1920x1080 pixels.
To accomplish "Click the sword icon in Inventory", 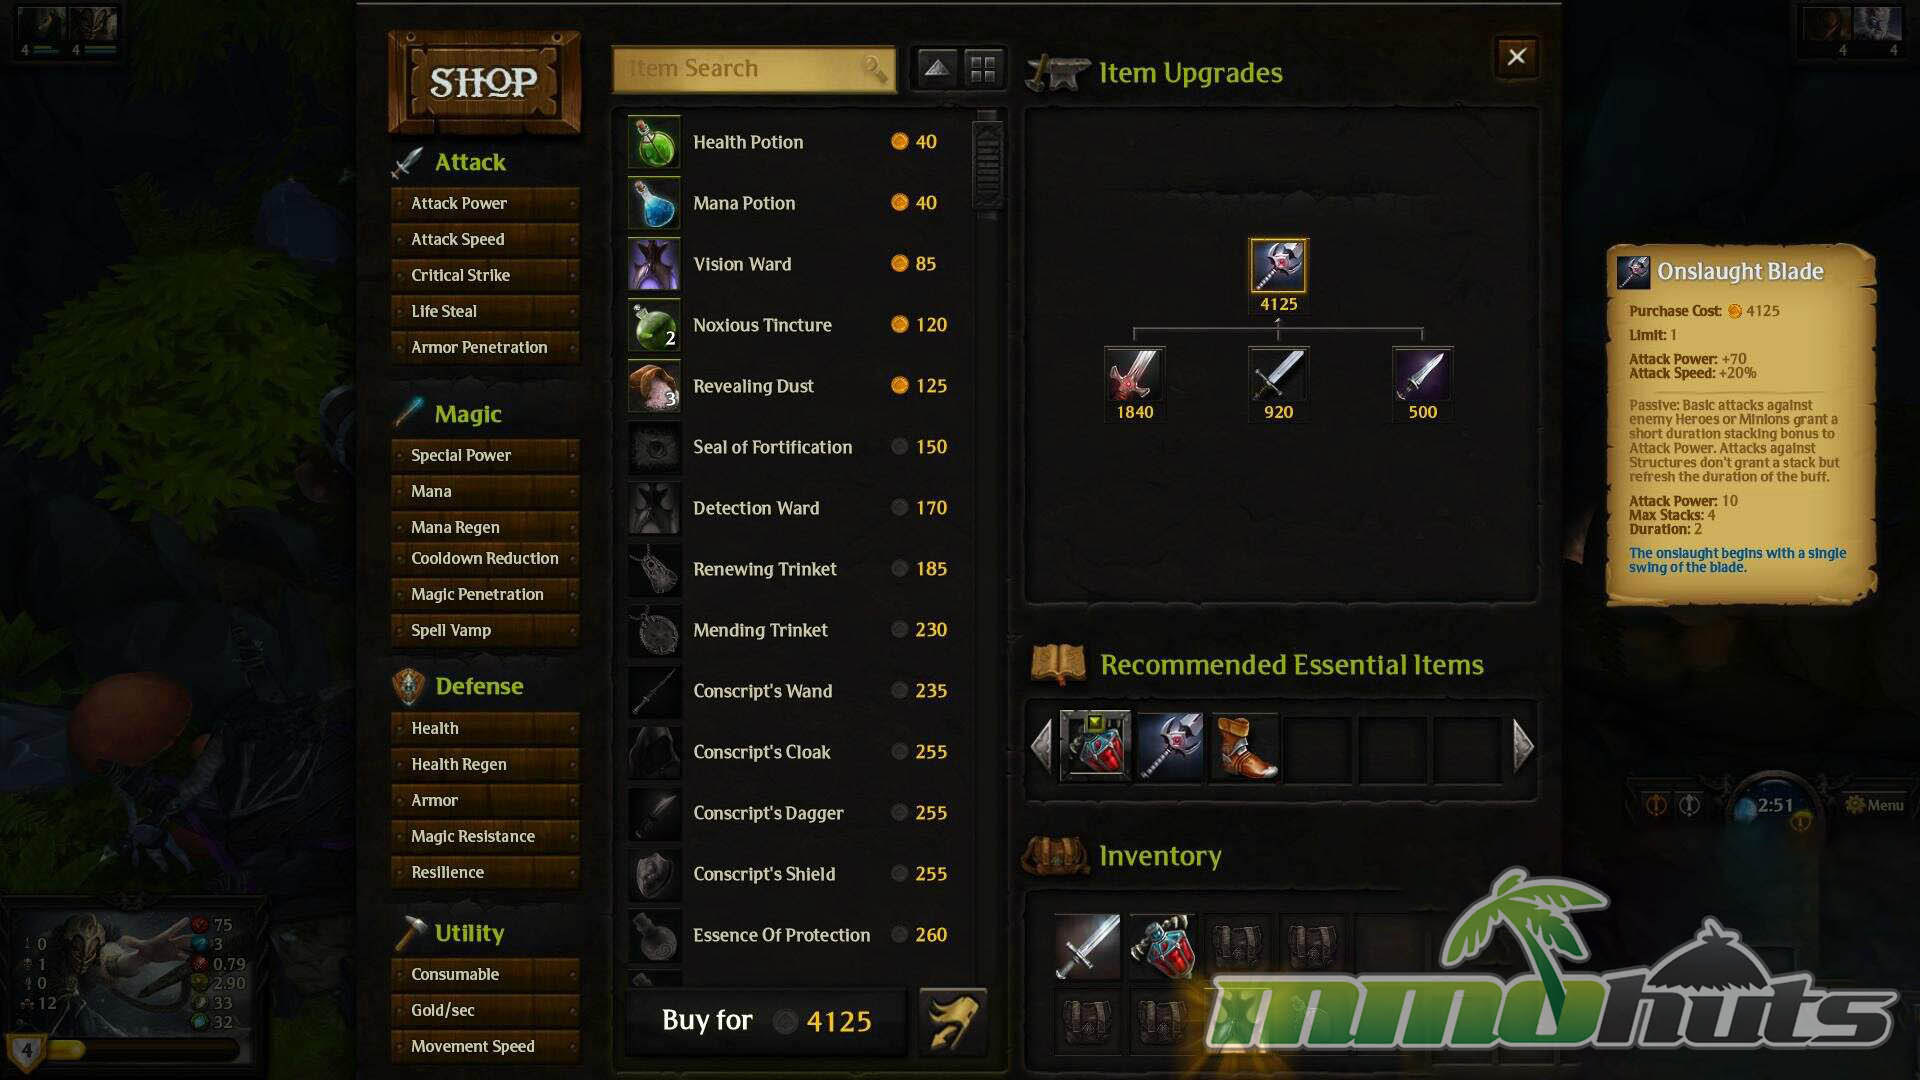I will pyautogui.click(x=1088, y=945).
